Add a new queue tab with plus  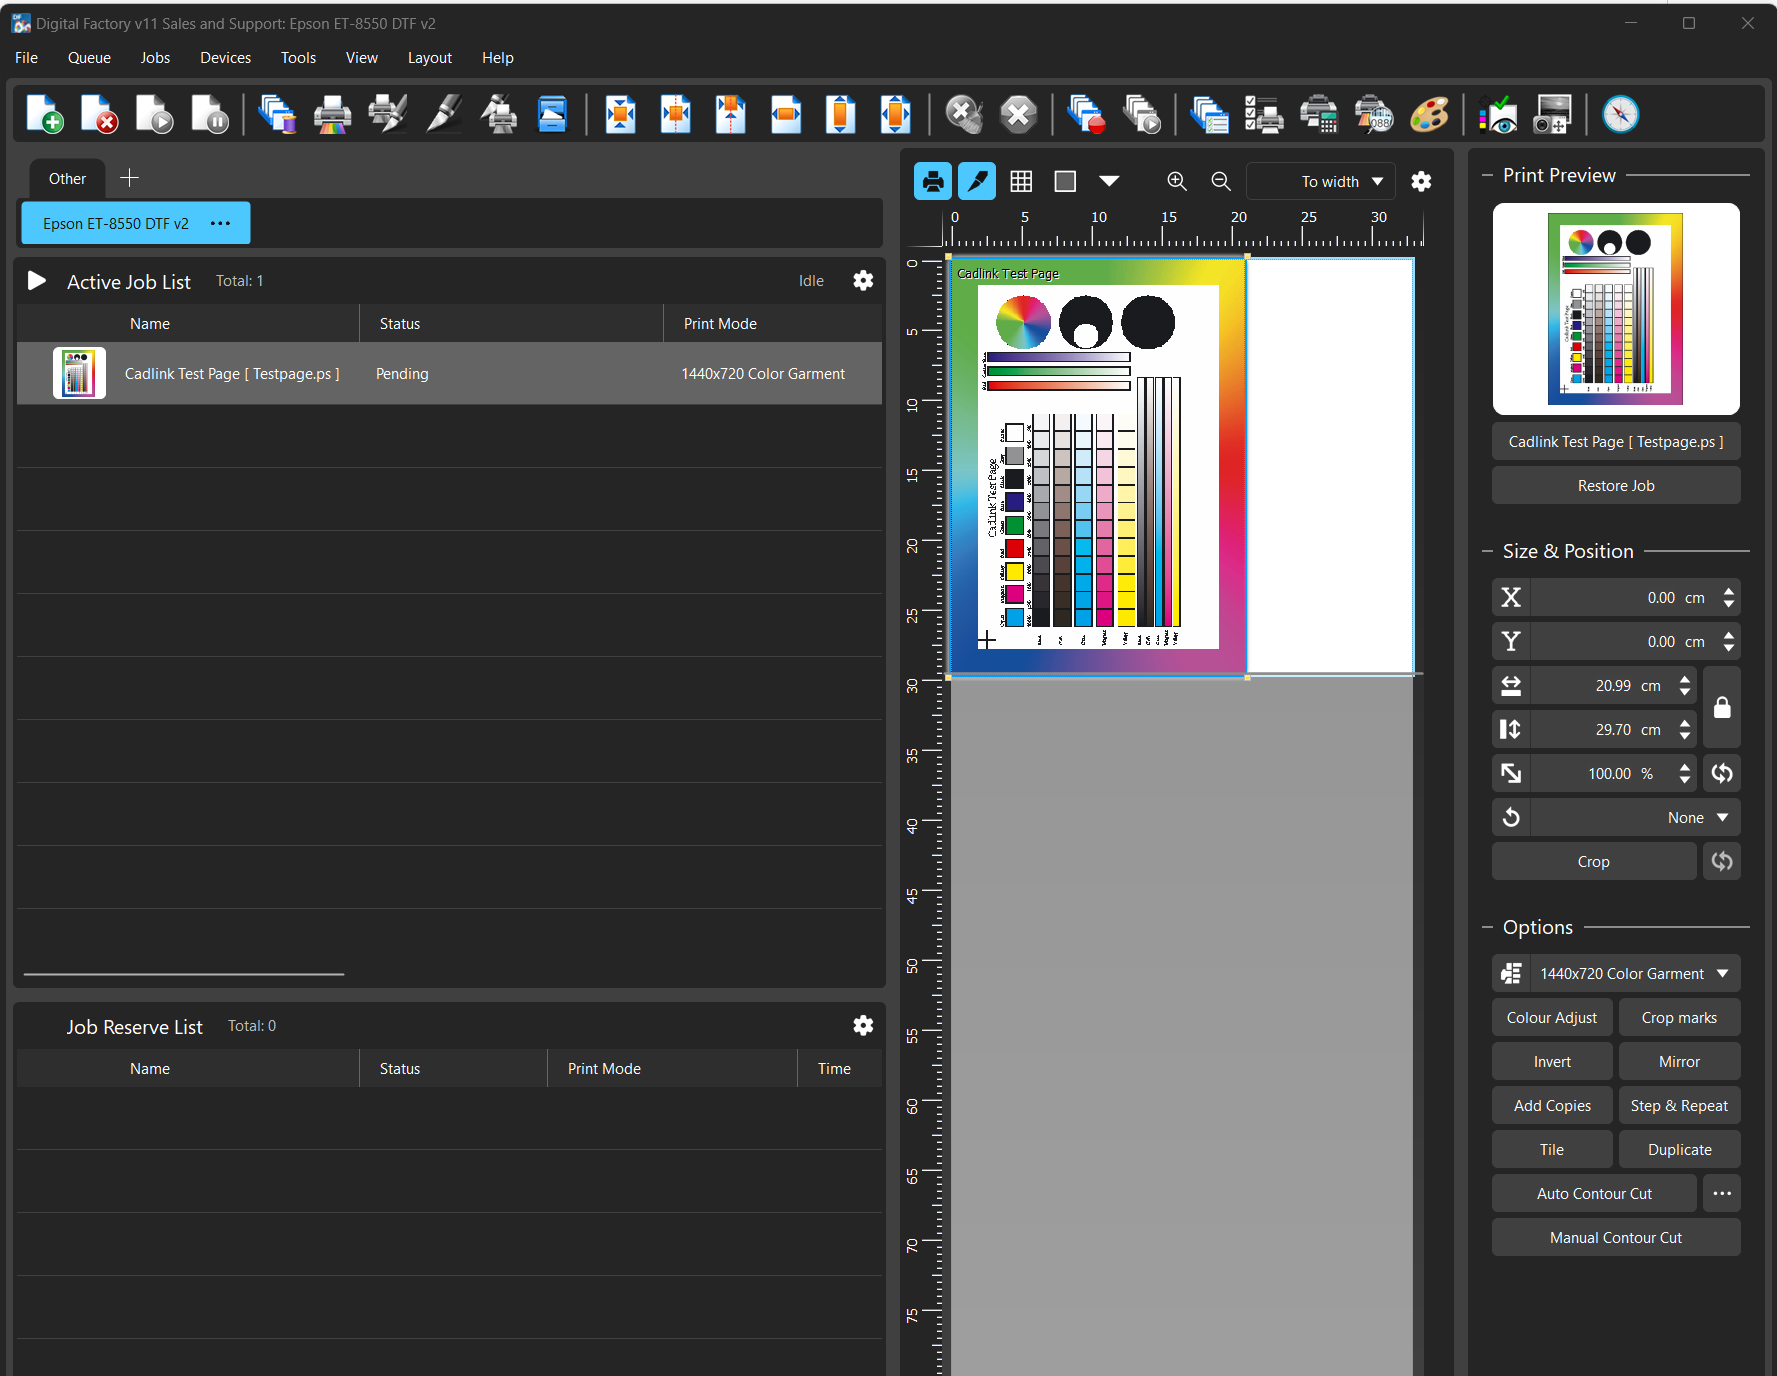129,178
